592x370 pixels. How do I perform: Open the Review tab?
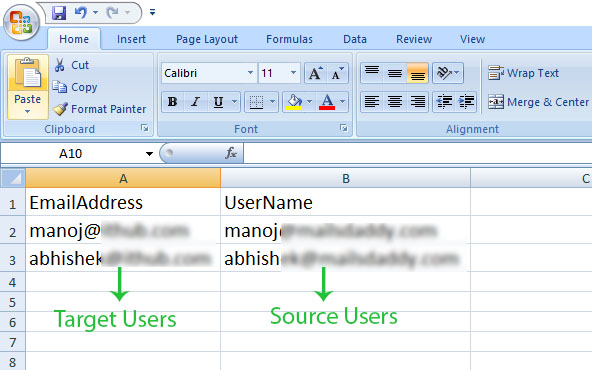coord(414,39)
